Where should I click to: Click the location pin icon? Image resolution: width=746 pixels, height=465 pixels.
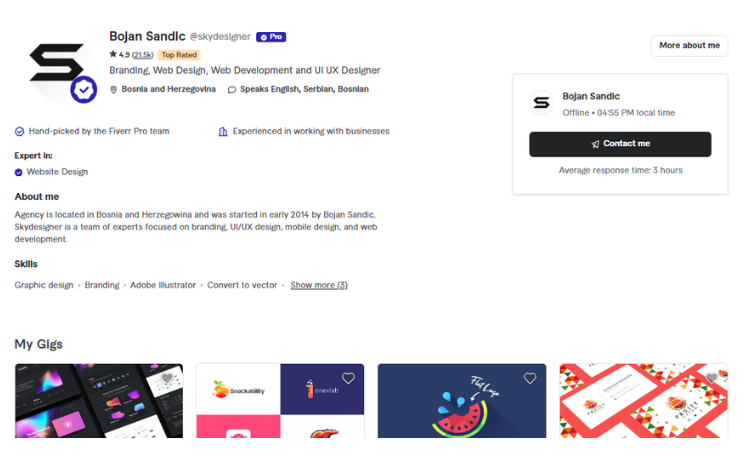click(114, 89)
